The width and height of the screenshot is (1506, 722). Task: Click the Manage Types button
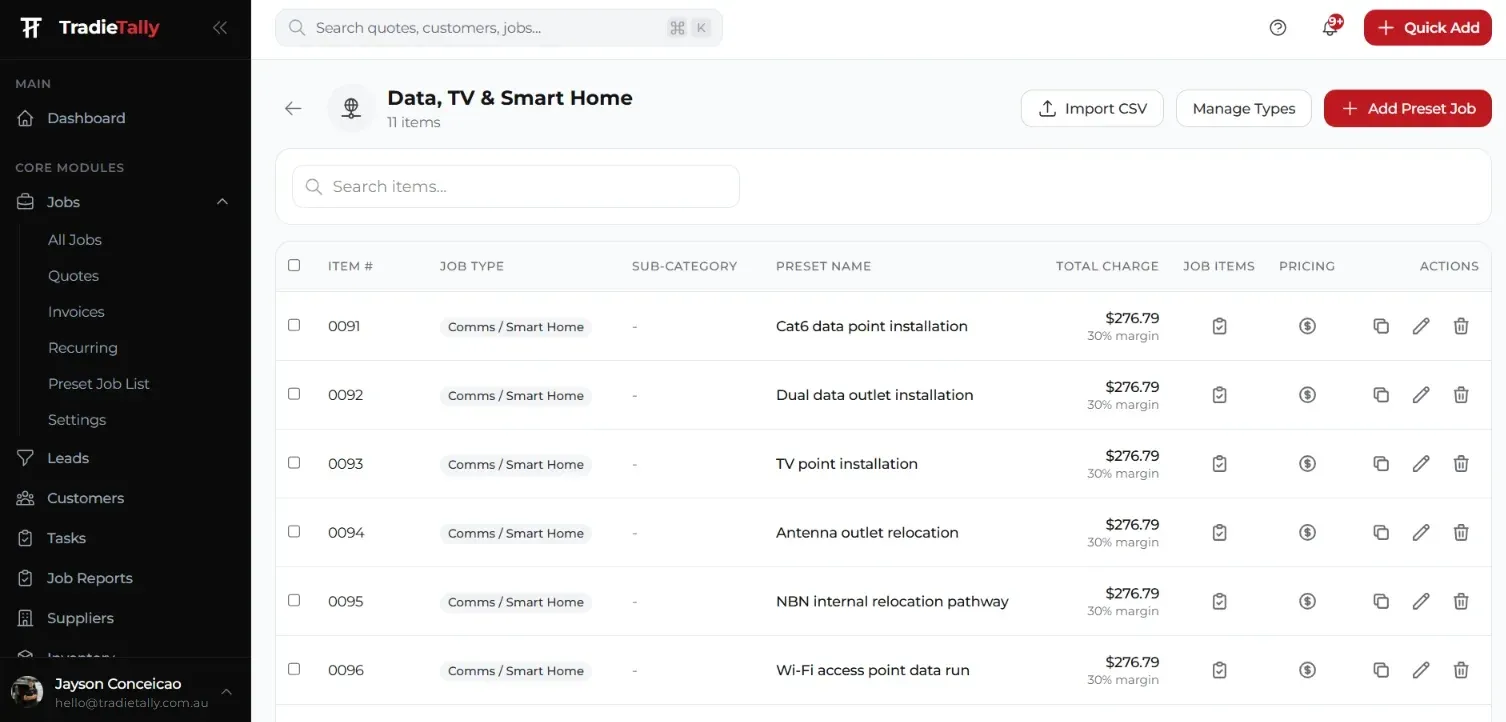click(1244, 108)
